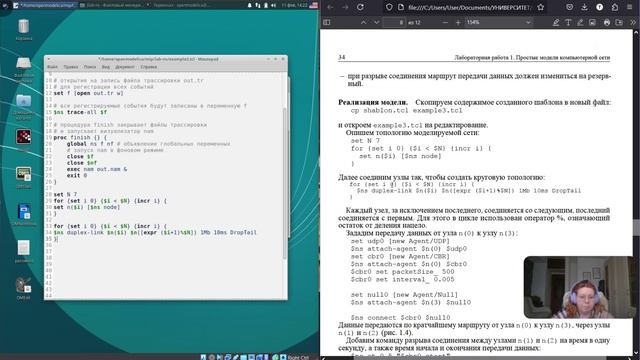Switch to Mousepad task in the panel

pyautogui.click(x=44, y=5)
